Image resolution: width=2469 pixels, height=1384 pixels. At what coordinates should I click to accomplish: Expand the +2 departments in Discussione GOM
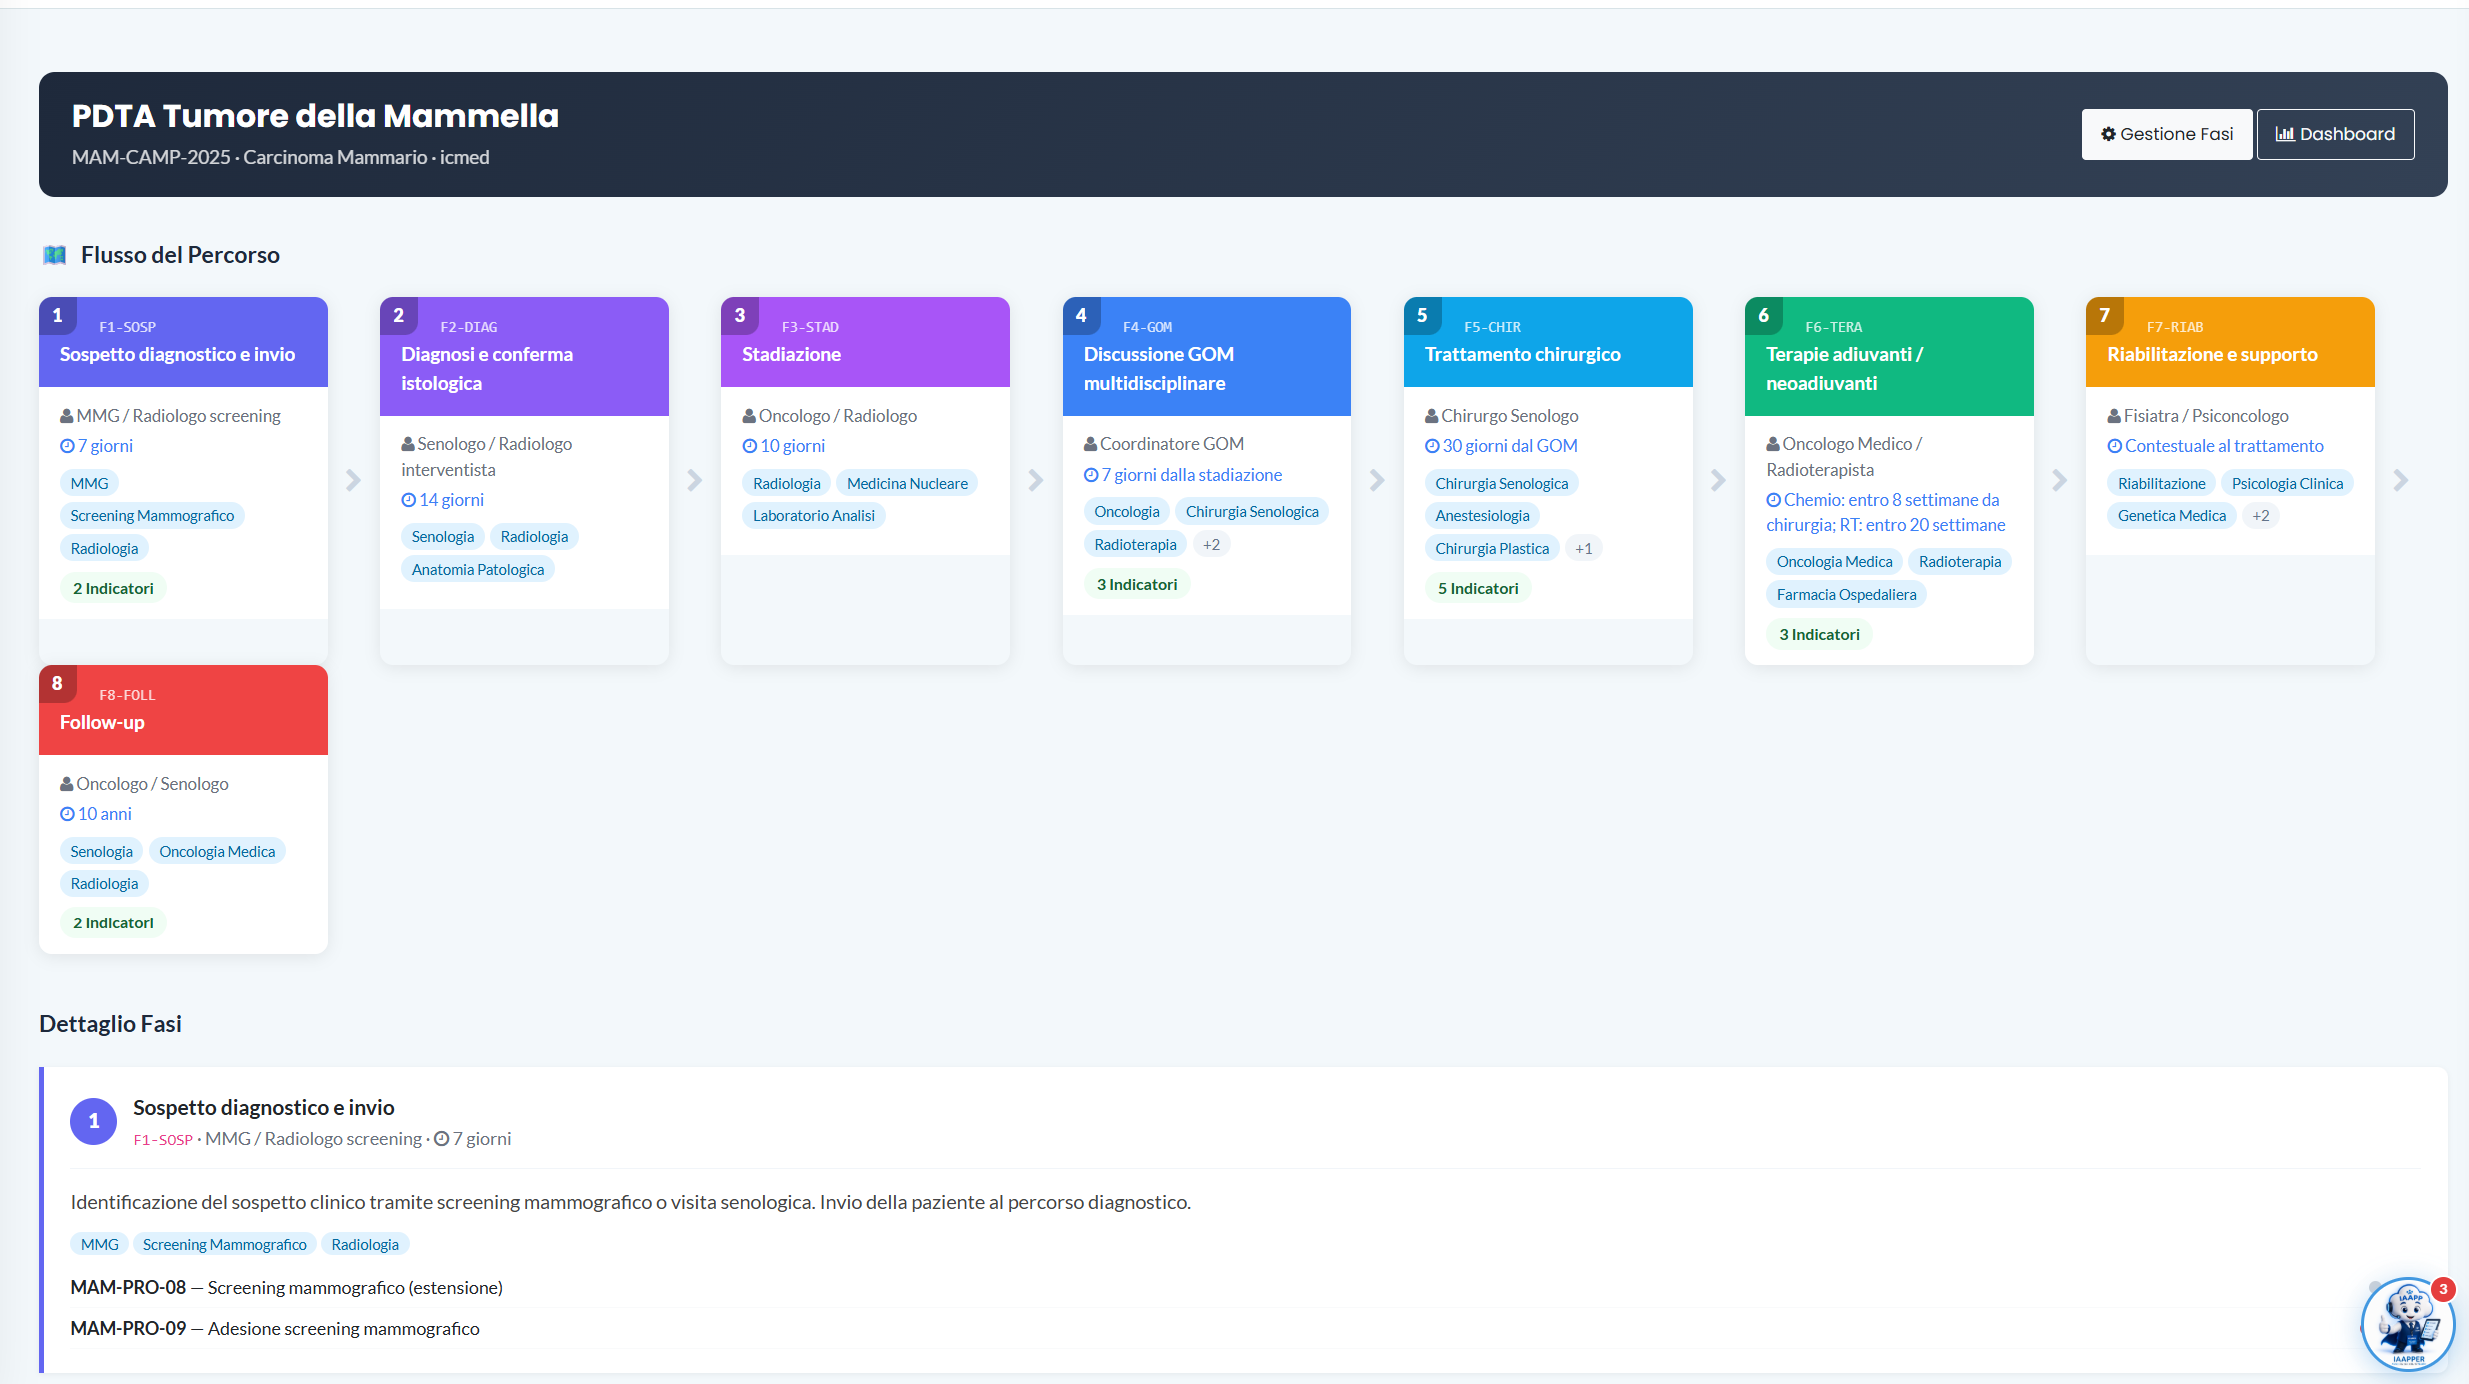[1211, 545]
